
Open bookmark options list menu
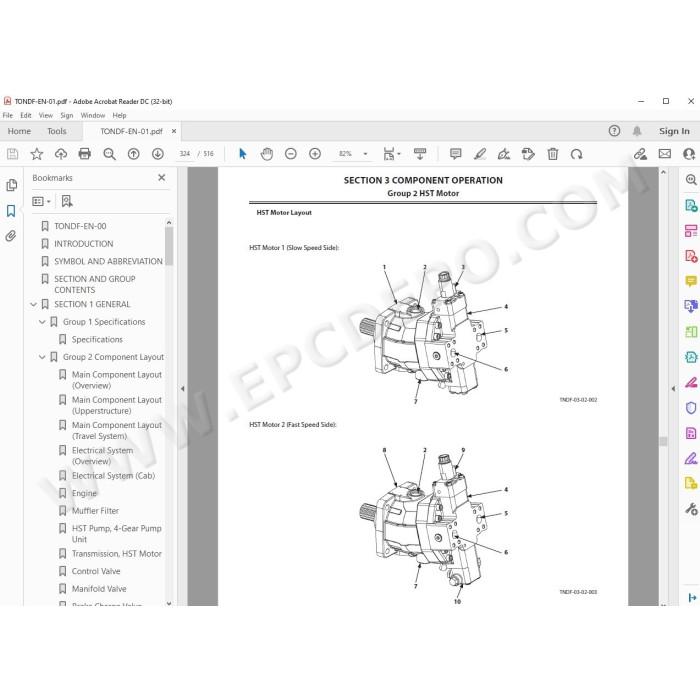coord(41,201)
